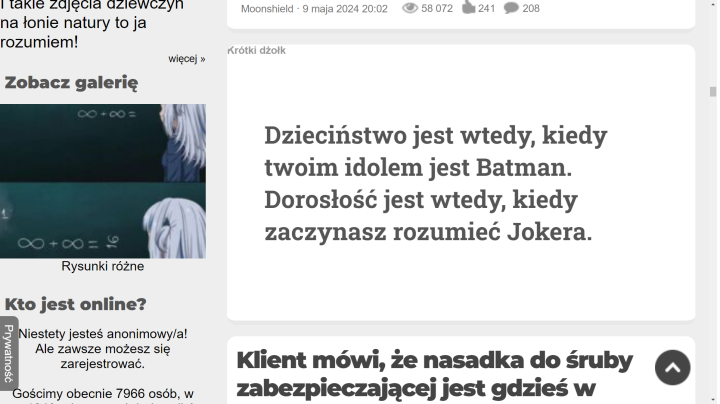Click the "więcej »" link

187,59
